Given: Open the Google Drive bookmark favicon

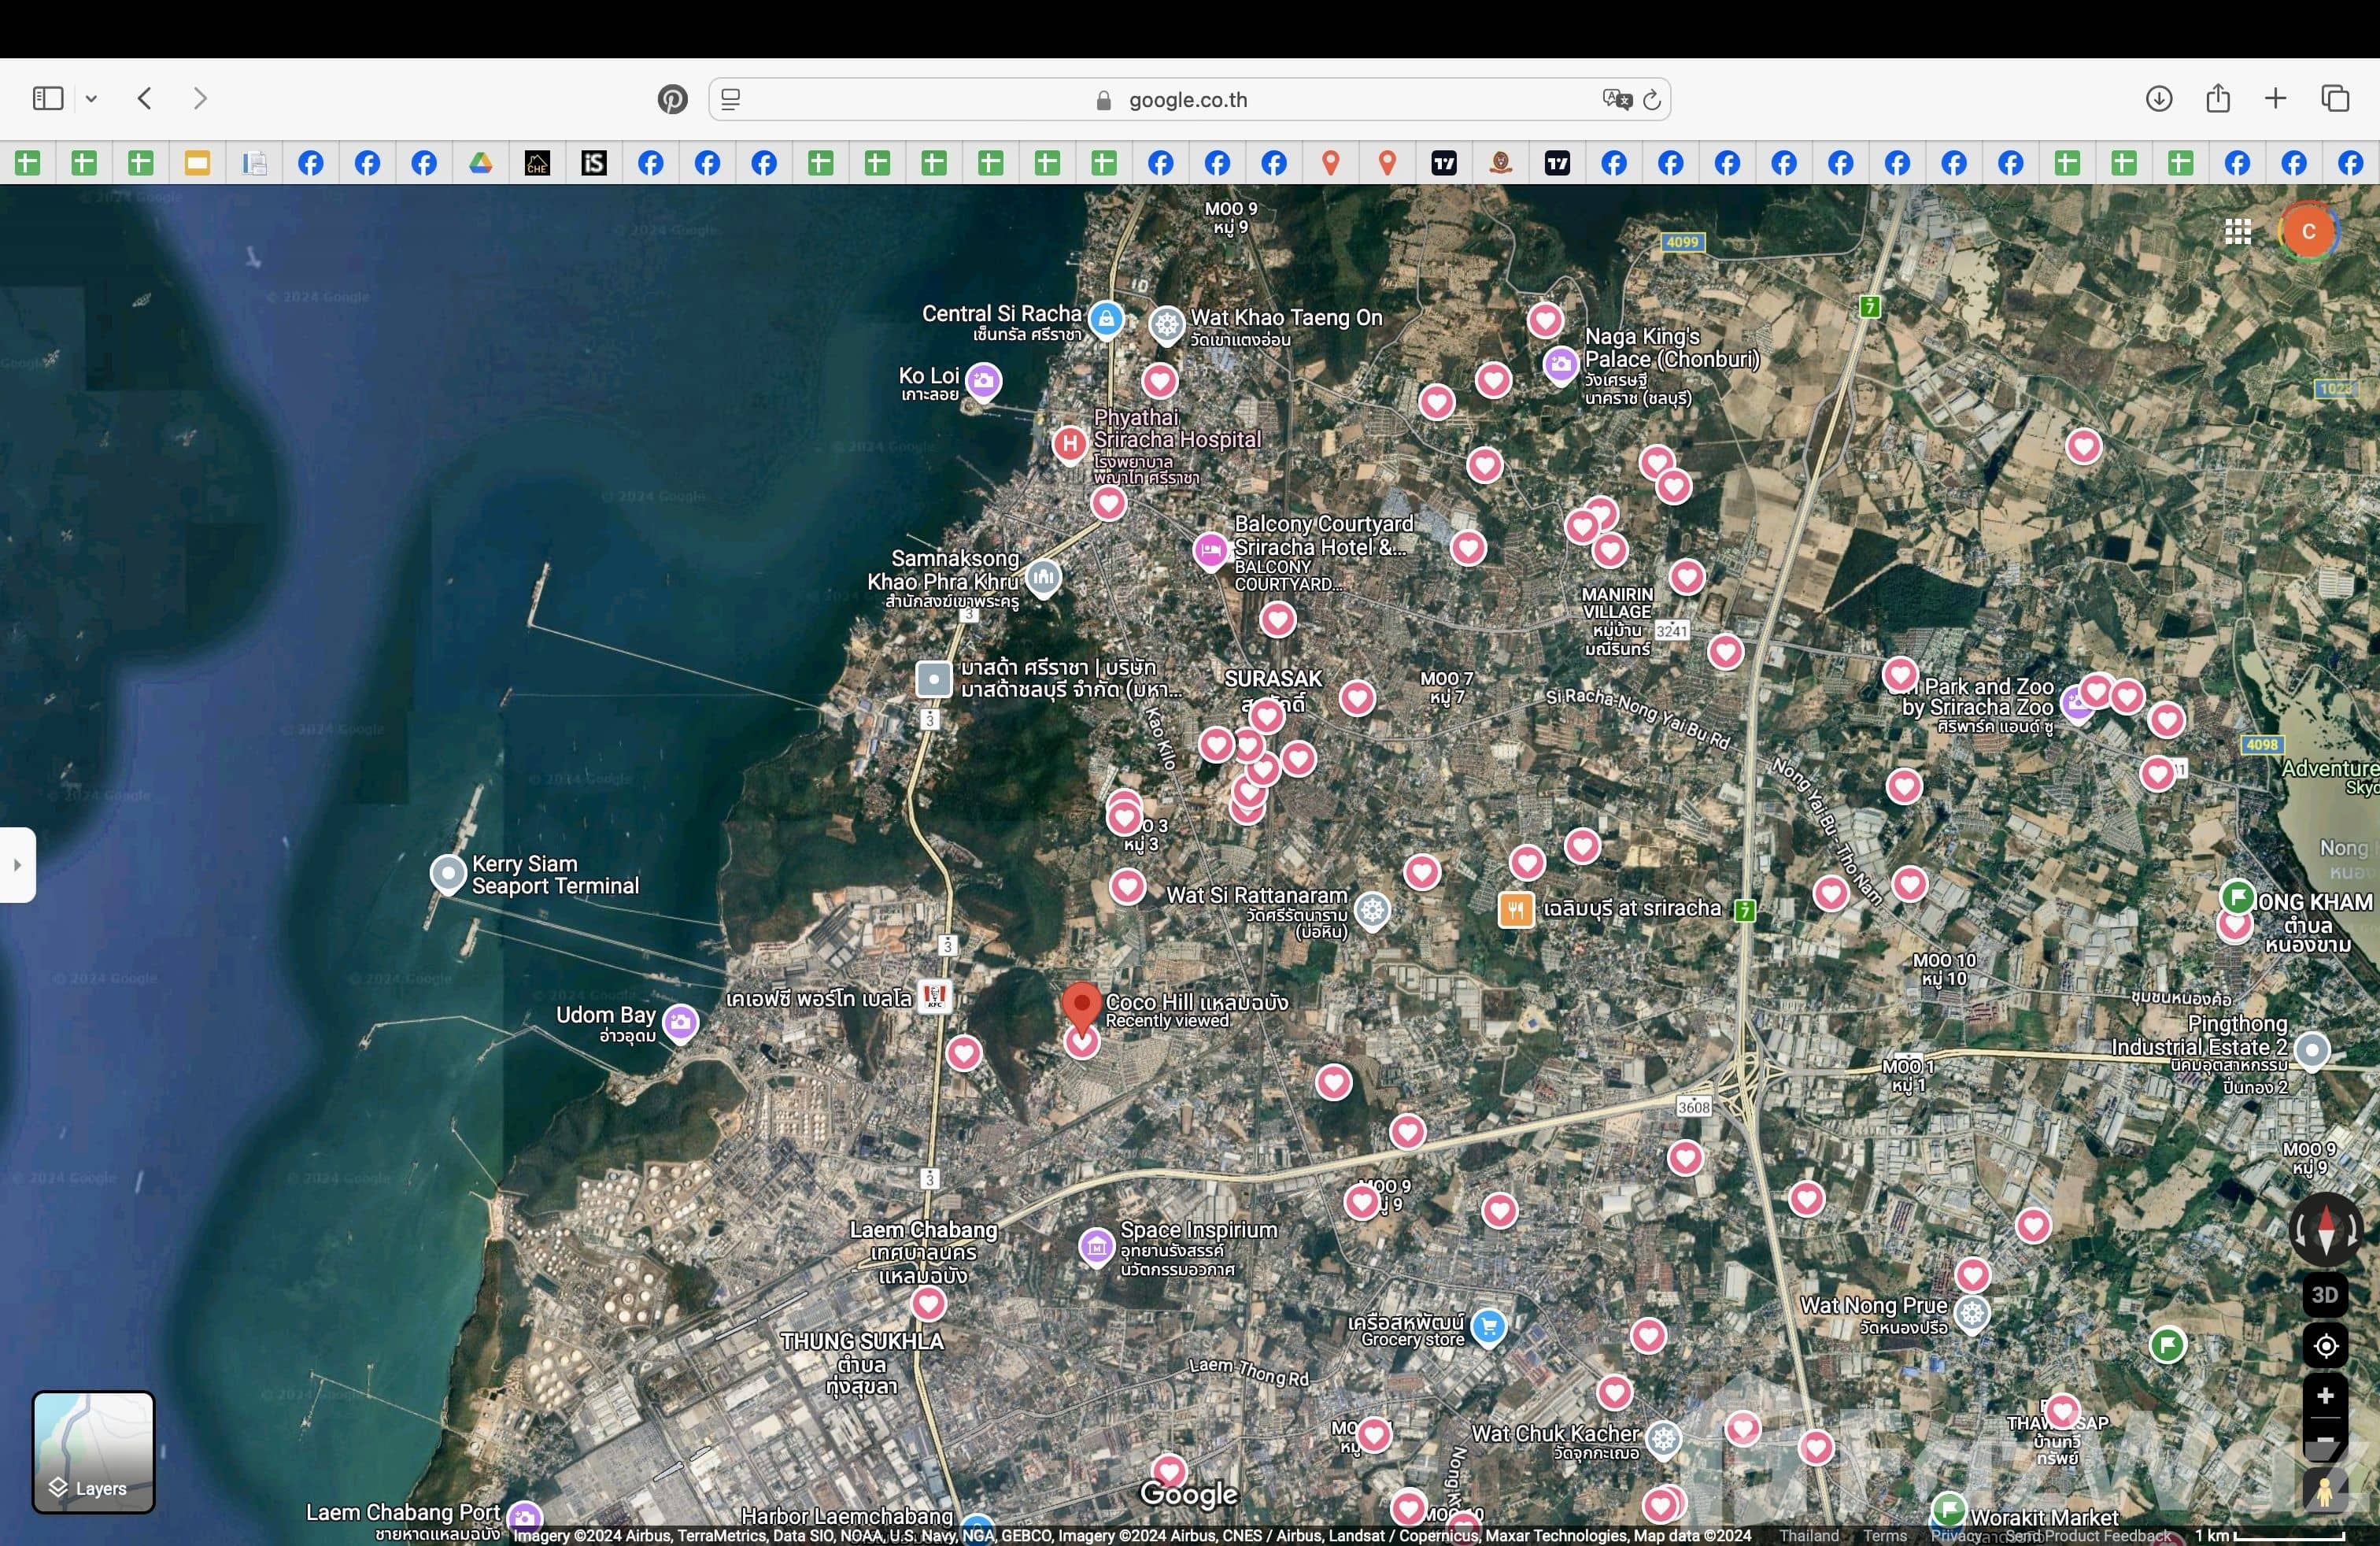Looking at the screenshot, I should coord(481,163).
